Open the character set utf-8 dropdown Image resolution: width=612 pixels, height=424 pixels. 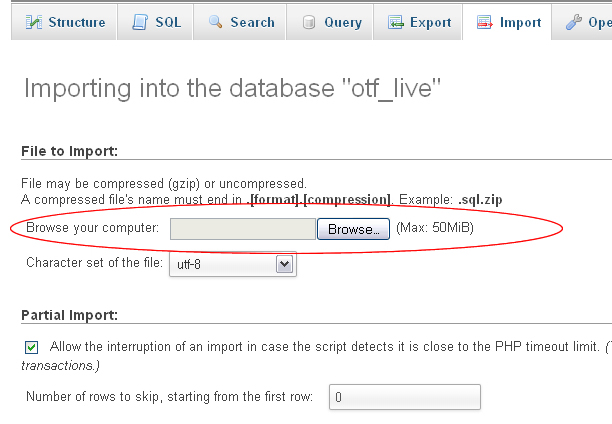click(235, 264)
